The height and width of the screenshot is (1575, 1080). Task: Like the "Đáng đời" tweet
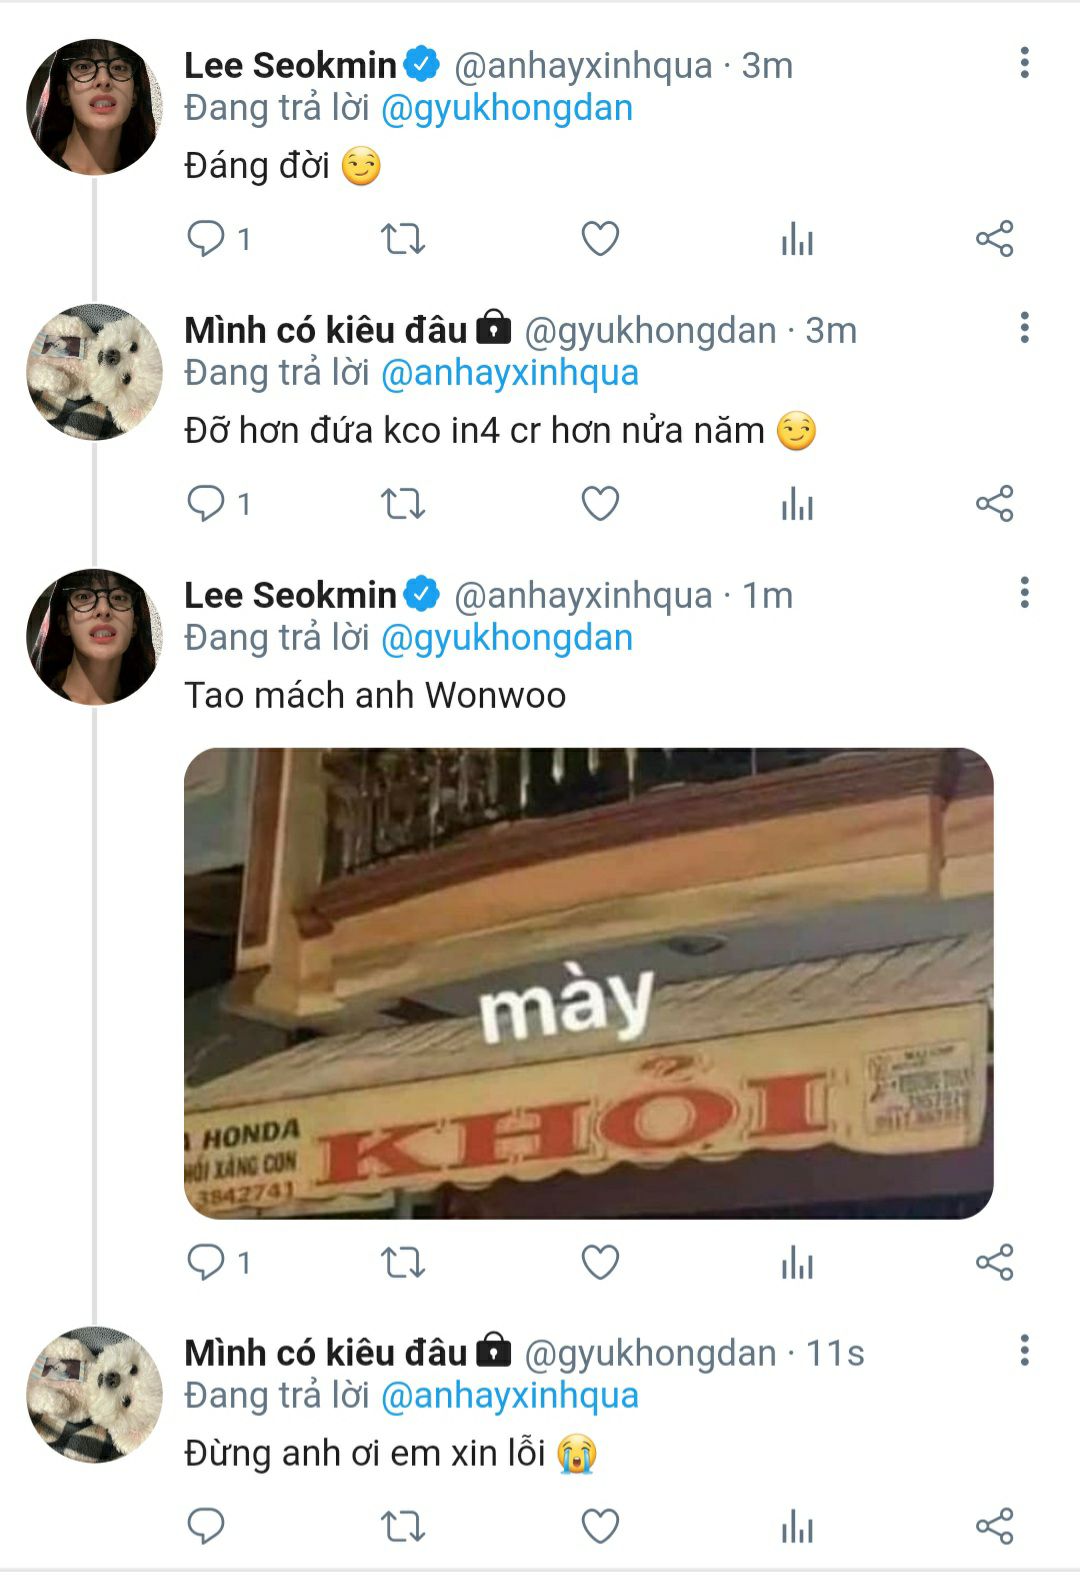tap(600, 239)
